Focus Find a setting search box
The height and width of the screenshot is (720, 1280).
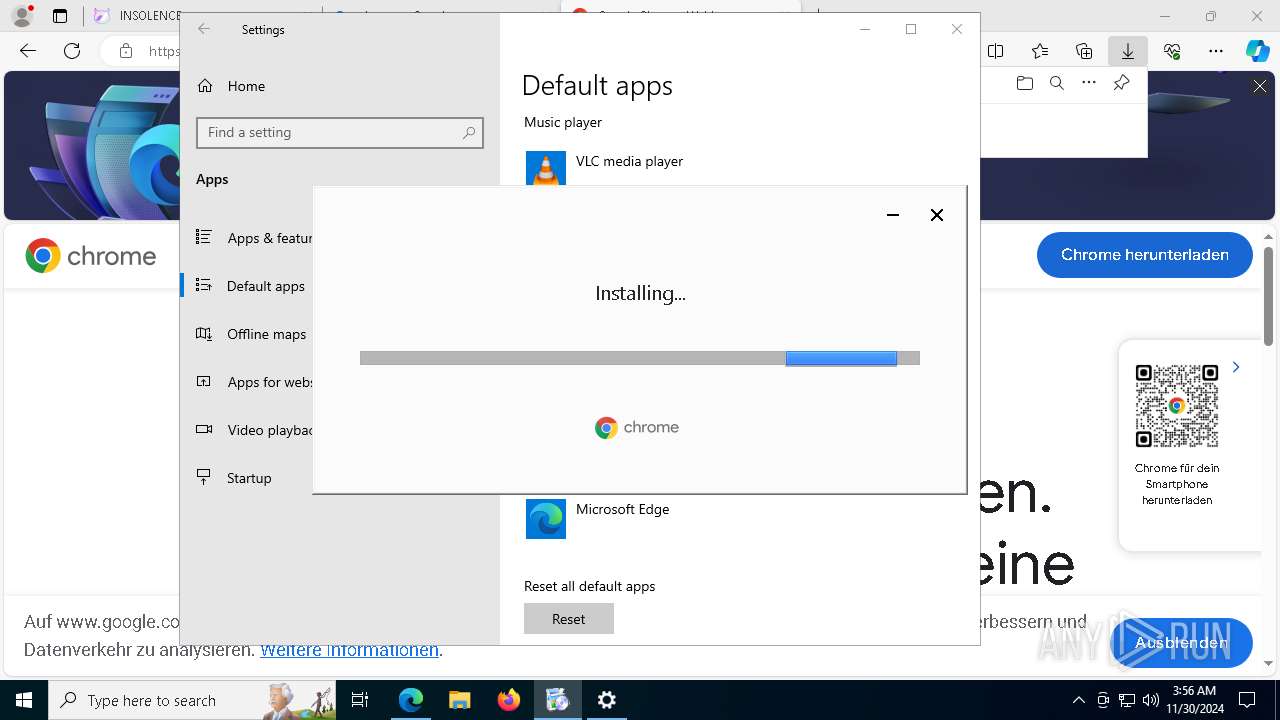[x=340, y=132]
